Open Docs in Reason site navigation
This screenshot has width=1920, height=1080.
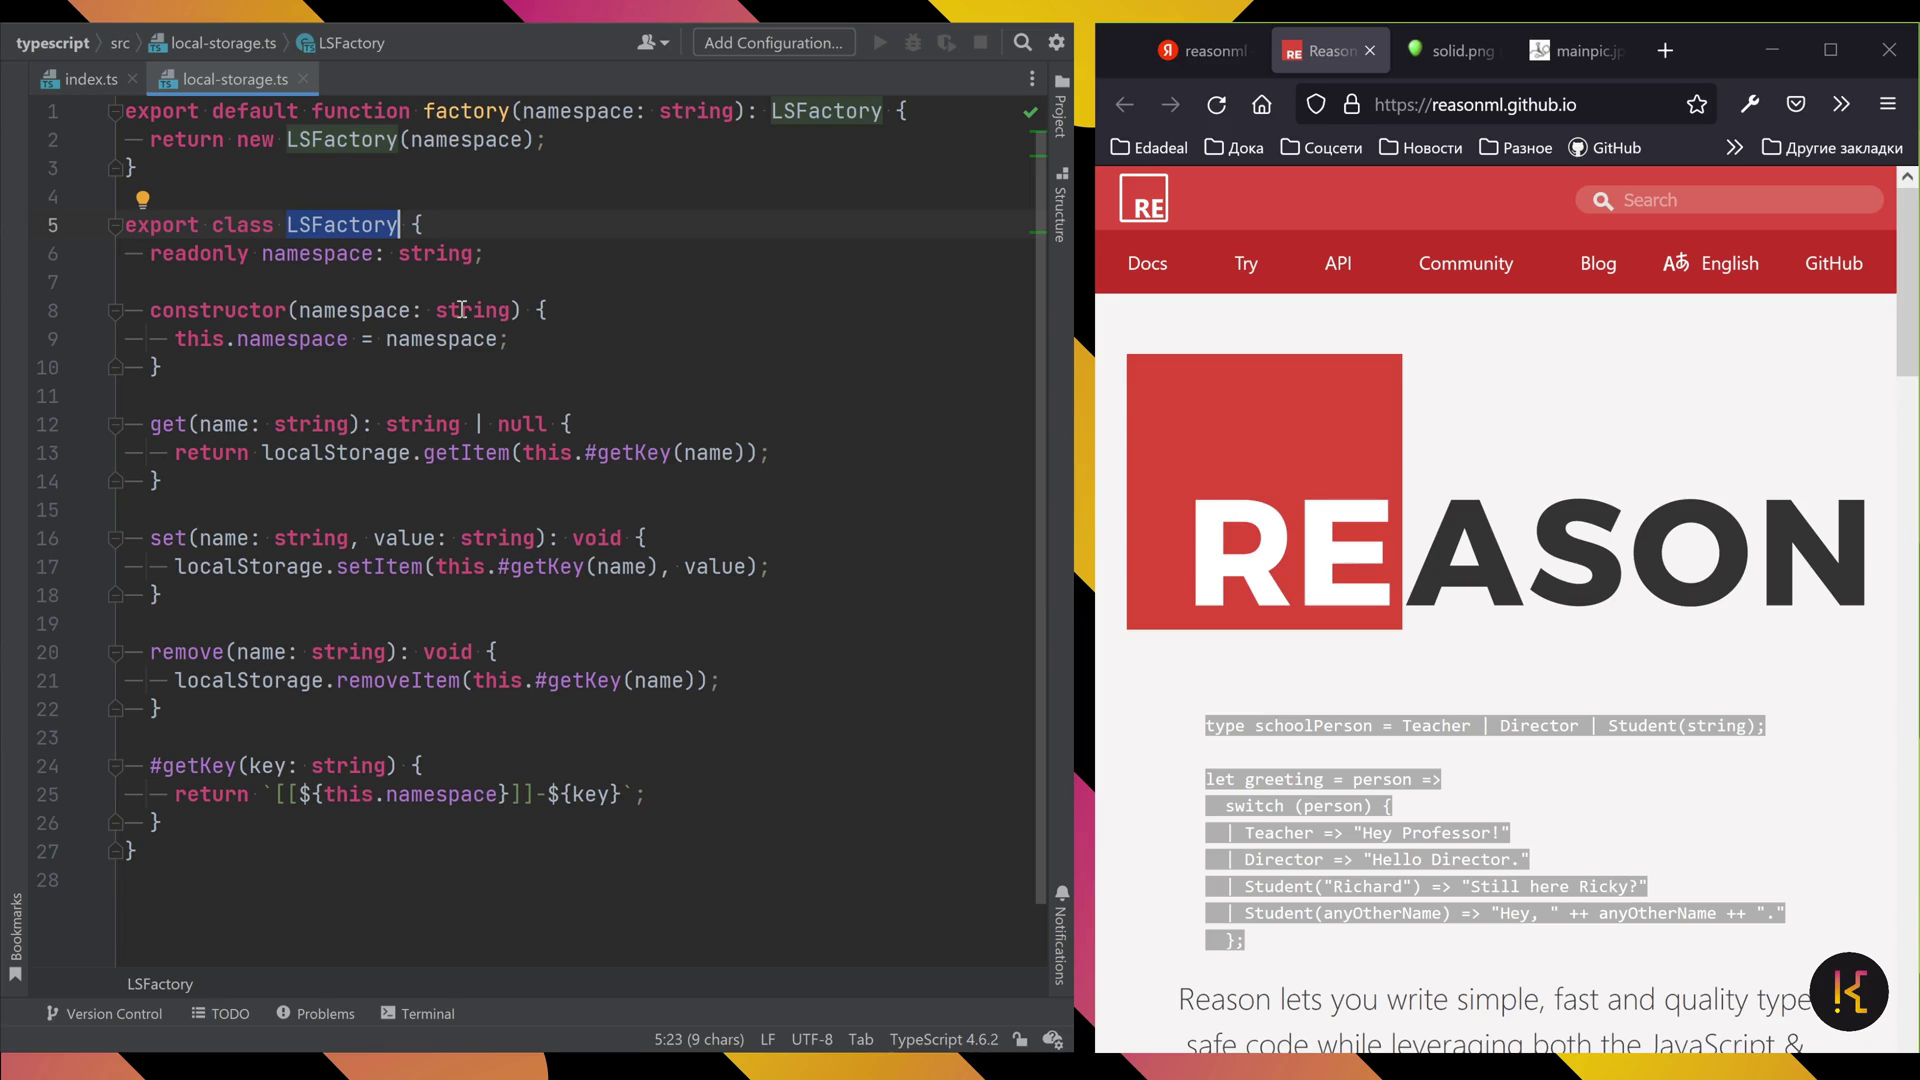[1147, 263]
